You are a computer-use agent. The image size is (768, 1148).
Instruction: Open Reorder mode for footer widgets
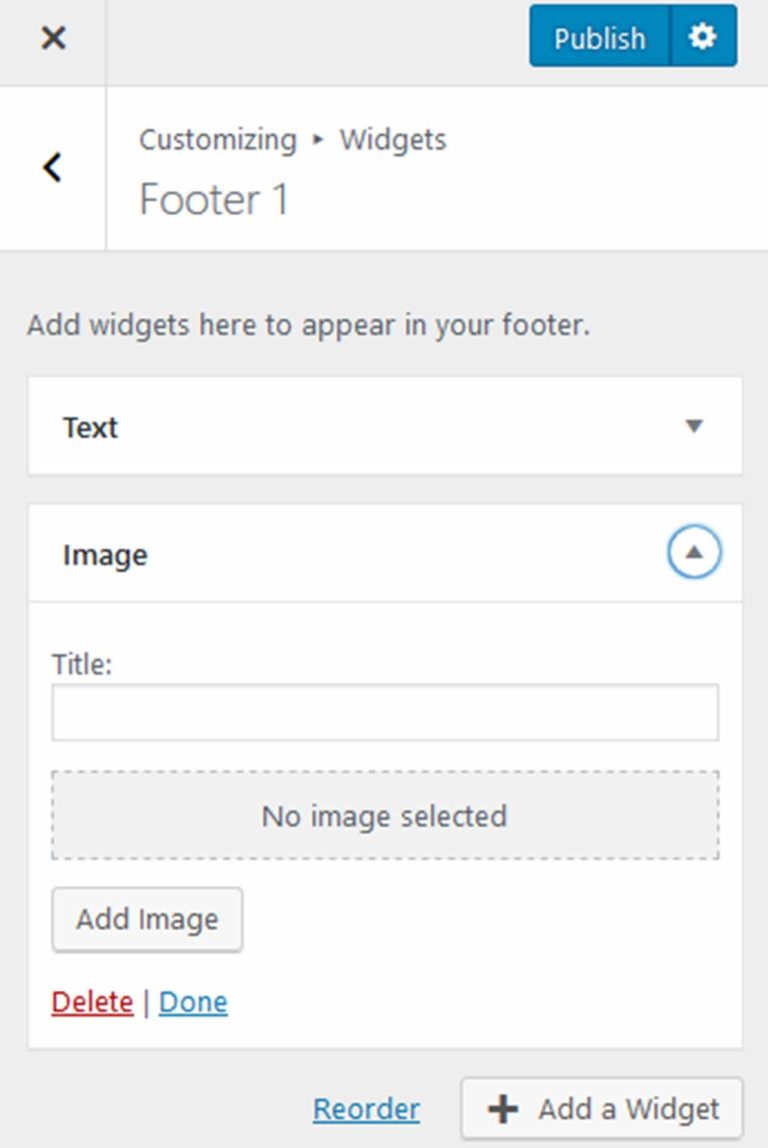click(366, 1108)
